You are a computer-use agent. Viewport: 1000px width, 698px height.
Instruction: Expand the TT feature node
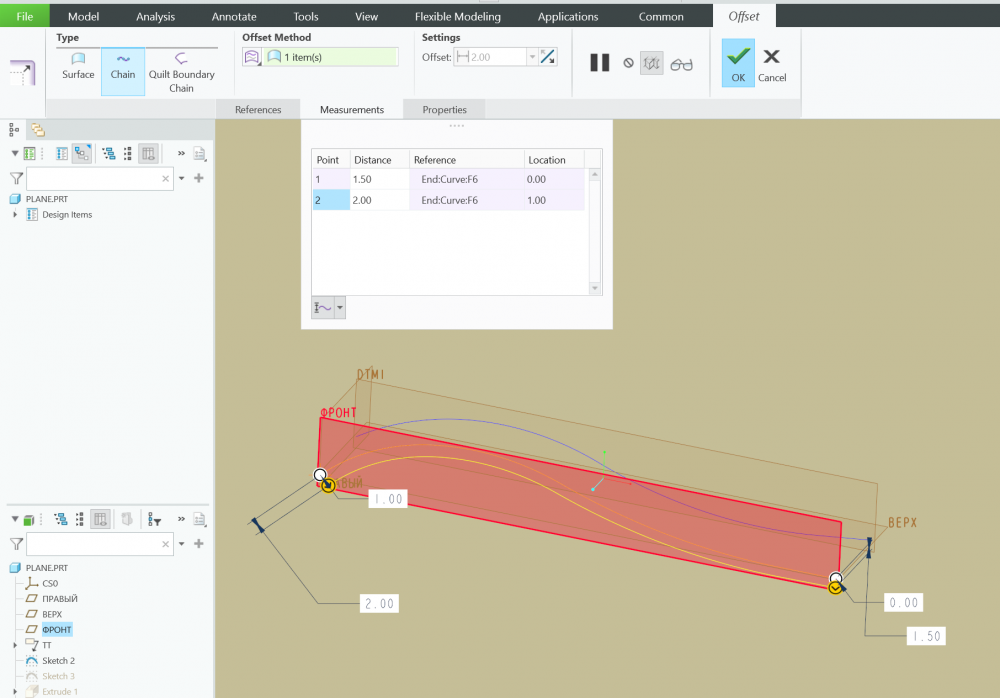(15, 645)
